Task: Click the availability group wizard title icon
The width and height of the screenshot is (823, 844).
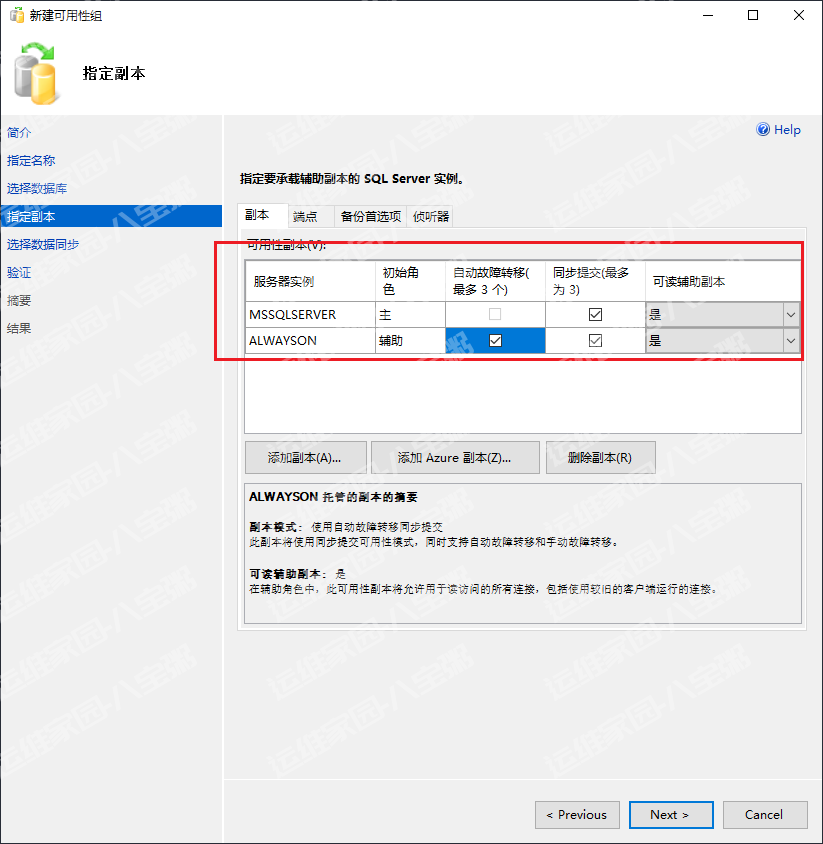Action: [x=15, y=16]
